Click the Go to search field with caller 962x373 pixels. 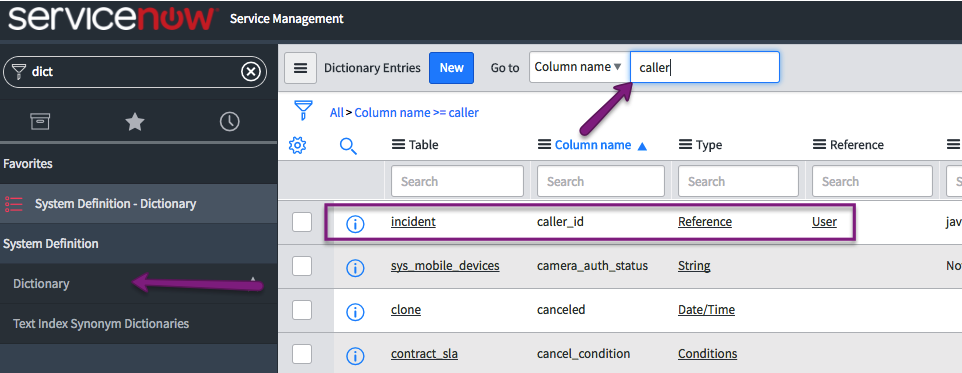click(x=705, y=67)
